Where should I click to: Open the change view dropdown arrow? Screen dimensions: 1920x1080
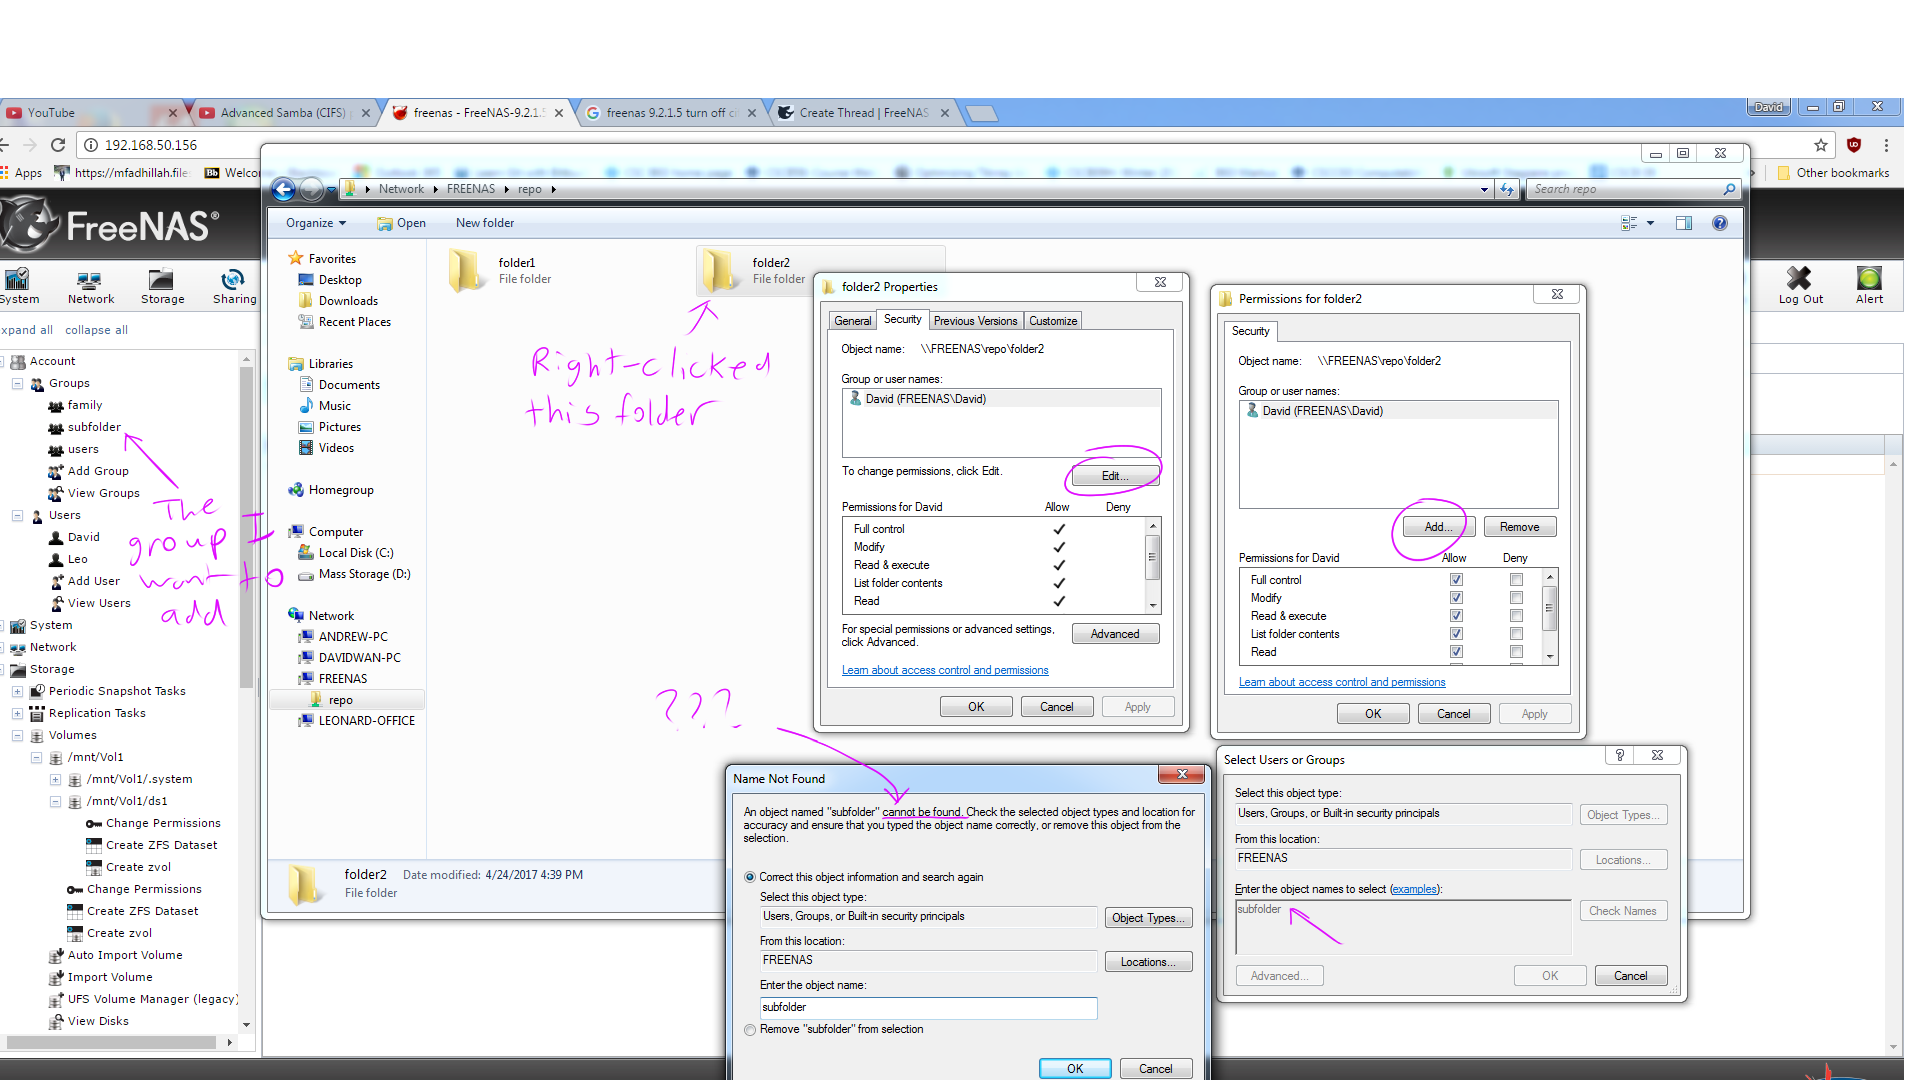1650,223
